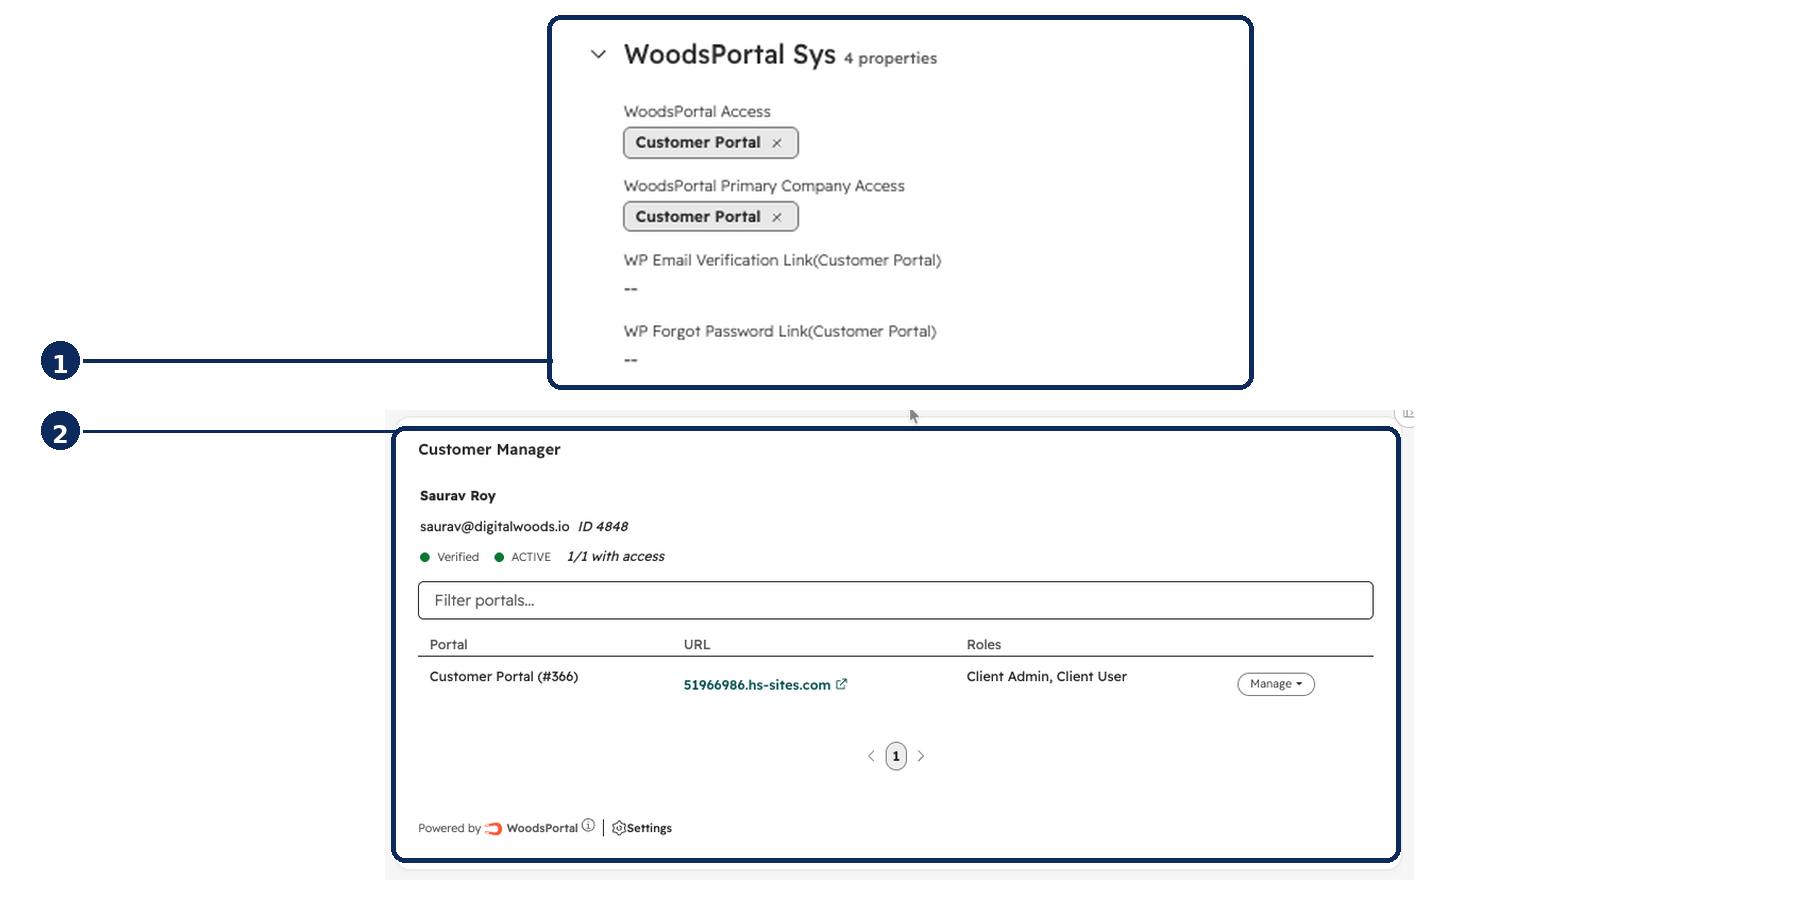Click the WP Email Verification Link property label

click(783, 260)
